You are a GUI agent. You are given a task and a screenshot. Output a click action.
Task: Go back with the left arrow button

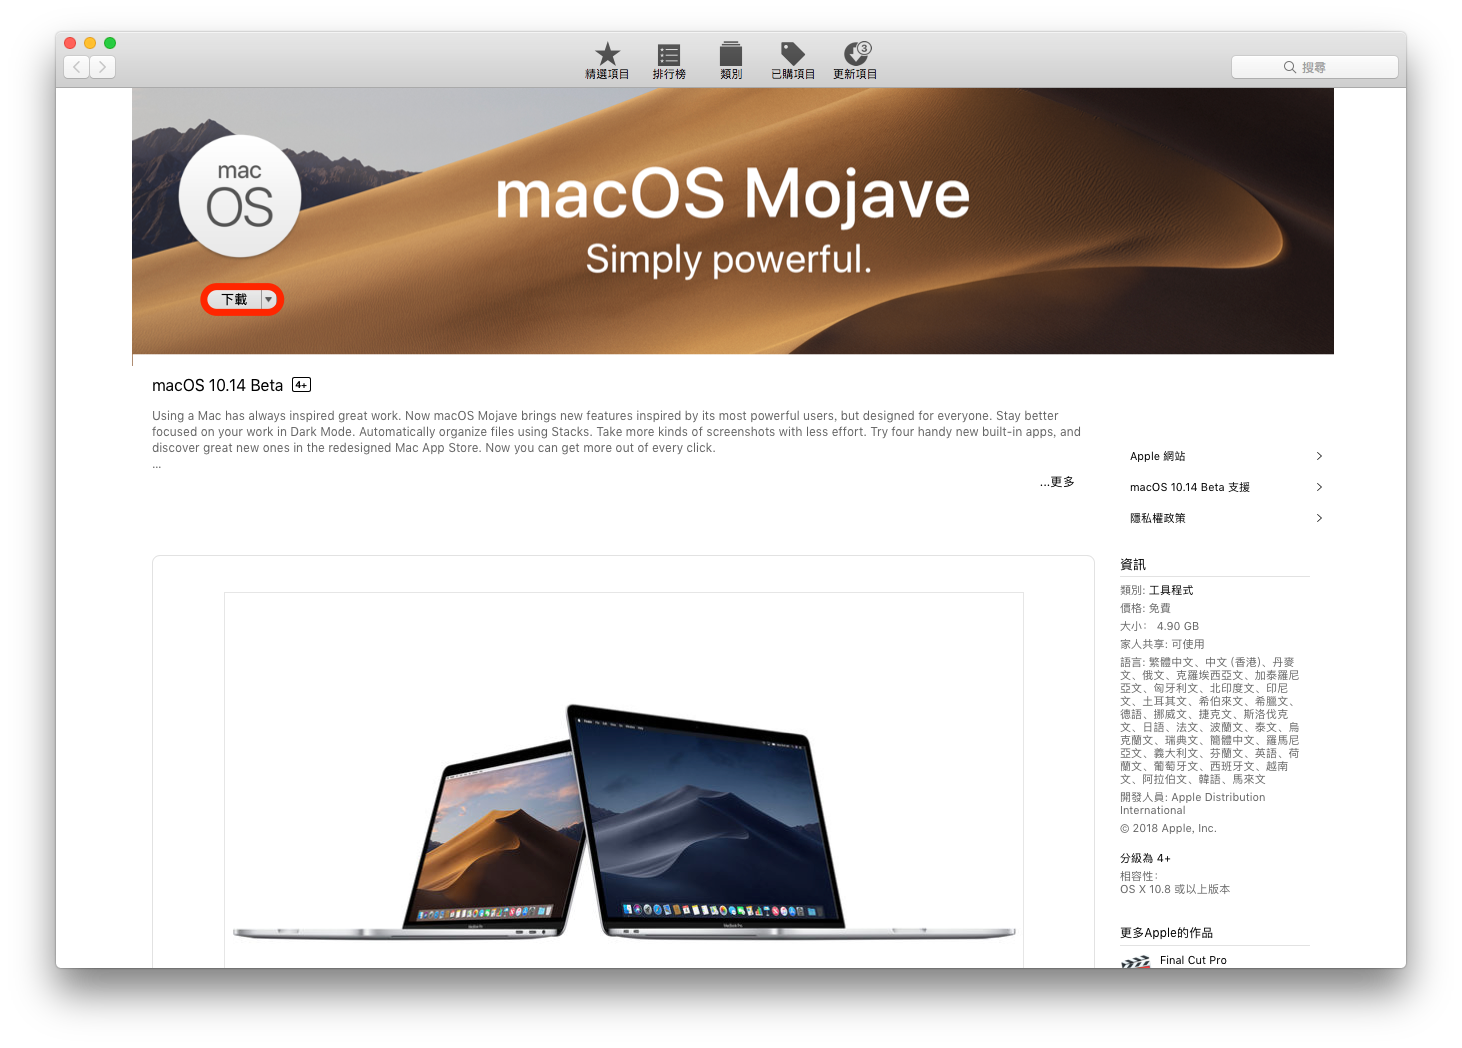point(77,67)
